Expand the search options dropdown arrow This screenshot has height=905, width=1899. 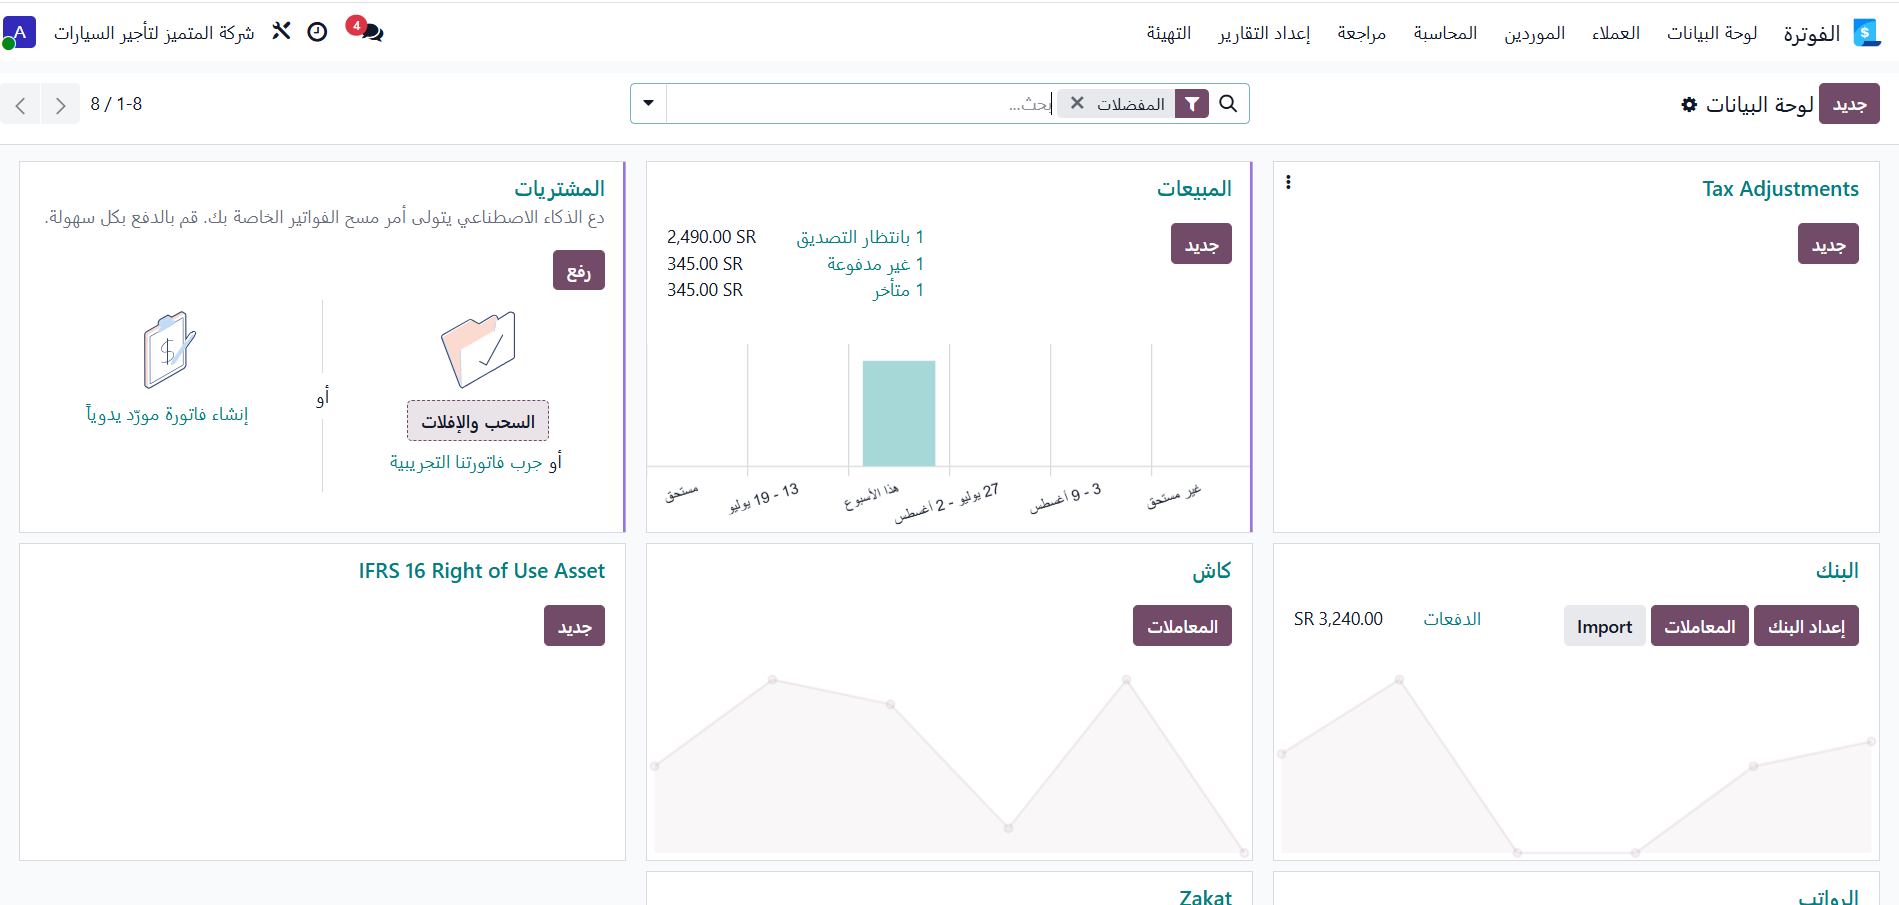click(x=648, y=104)
